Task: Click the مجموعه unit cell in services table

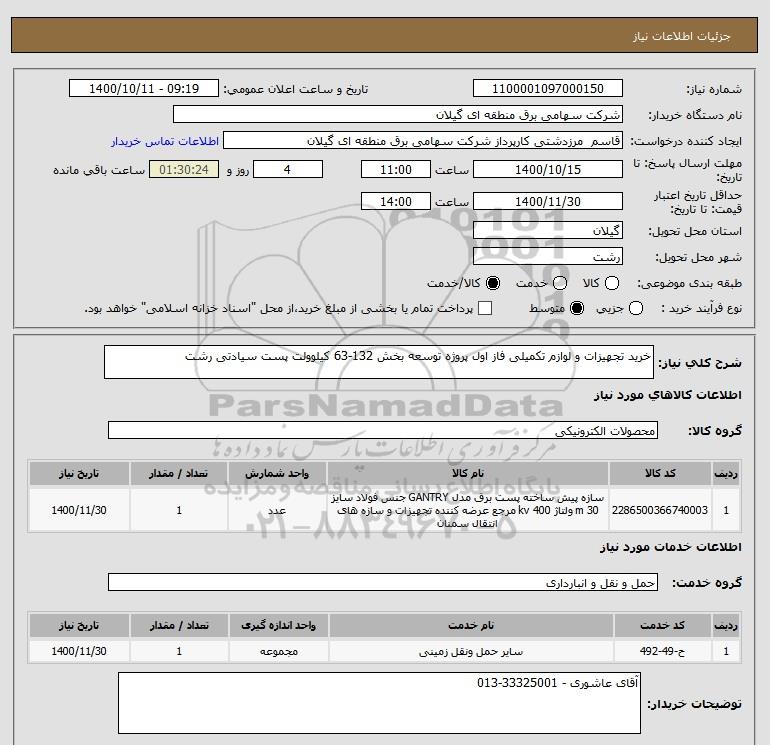Action: pyautogui.click(x=278, y=651)
